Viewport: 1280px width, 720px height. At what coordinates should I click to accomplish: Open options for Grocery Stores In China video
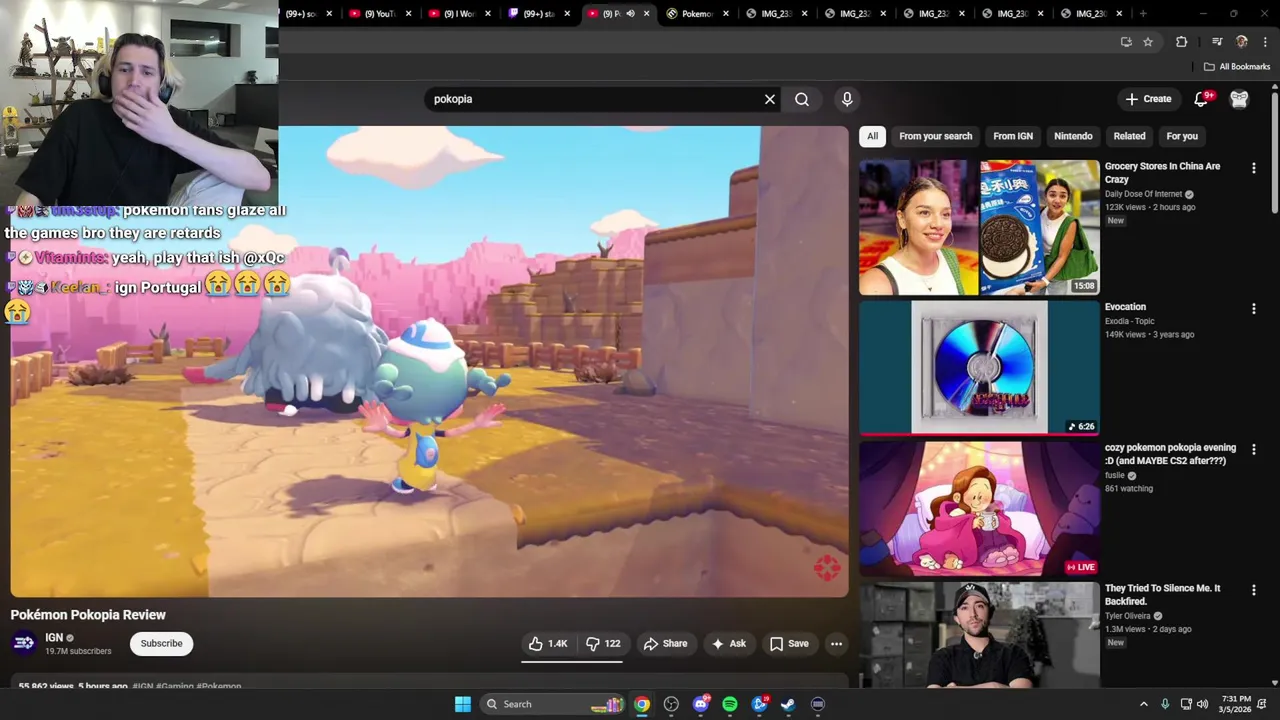click(1253, 168)
